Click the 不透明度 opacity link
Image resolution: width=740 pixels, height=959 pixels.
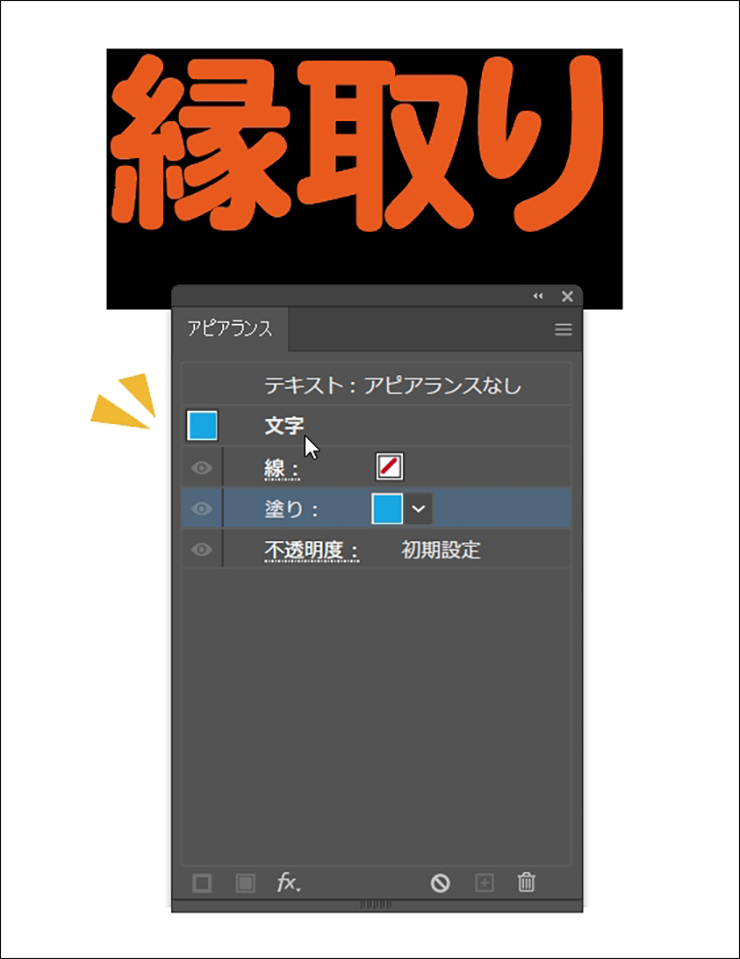(x=311, y=551)
